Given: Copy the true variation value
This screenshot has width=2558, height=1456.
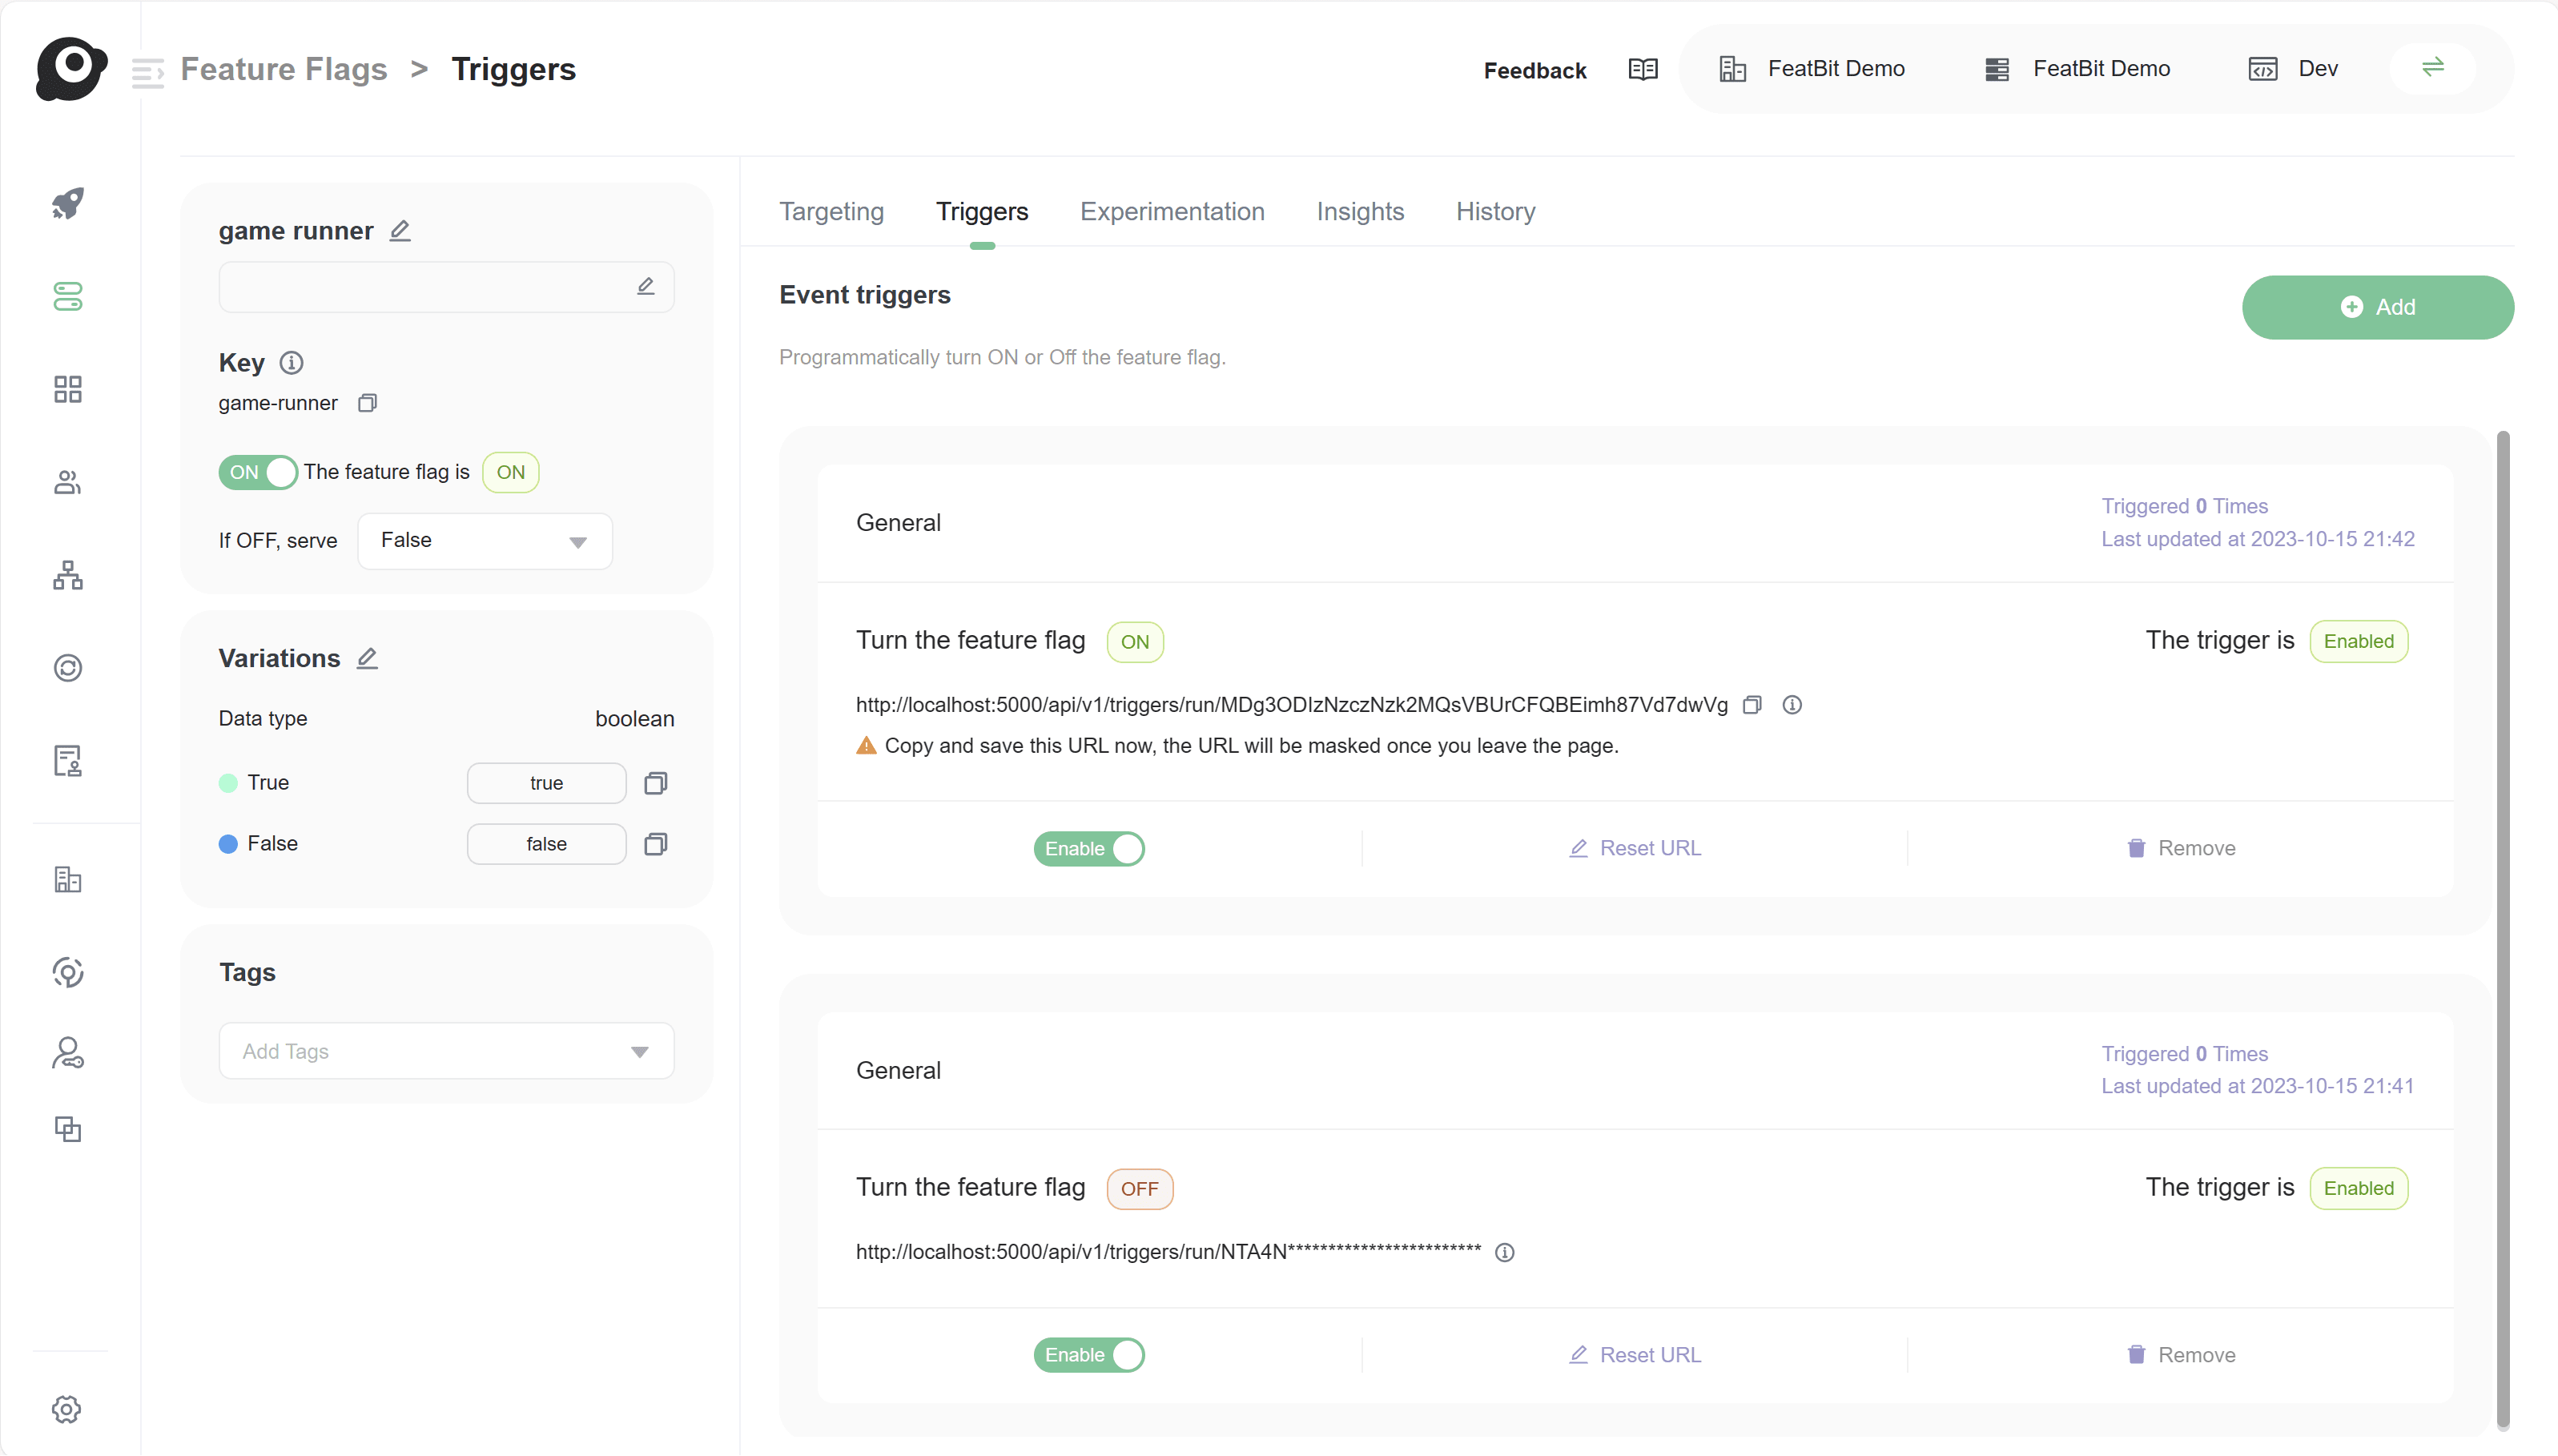Looking at the screenshot, I should [x=655, y=783].
